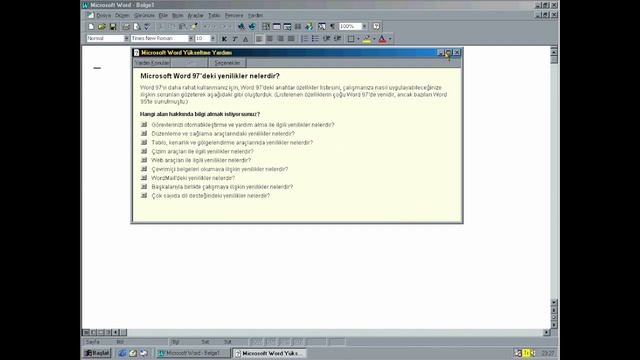The image size is (640, 360).
Task: Select the Format Painter brush icon
Action: pyautogui.click(x=194, y=27)
